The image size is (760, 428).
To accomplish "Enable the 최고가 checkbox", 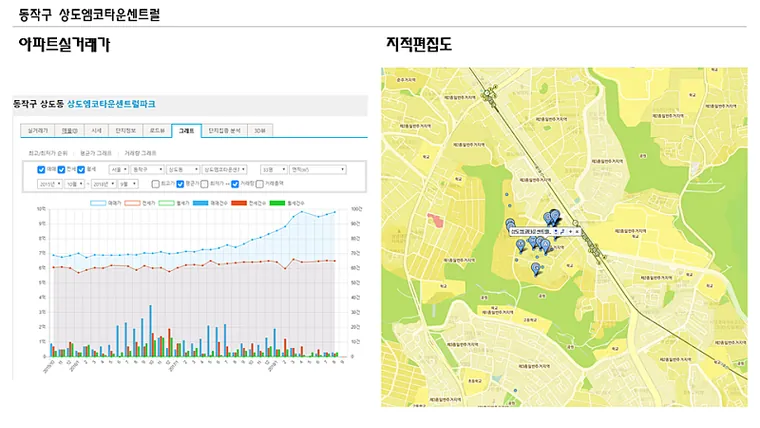I will click(155, 184).
